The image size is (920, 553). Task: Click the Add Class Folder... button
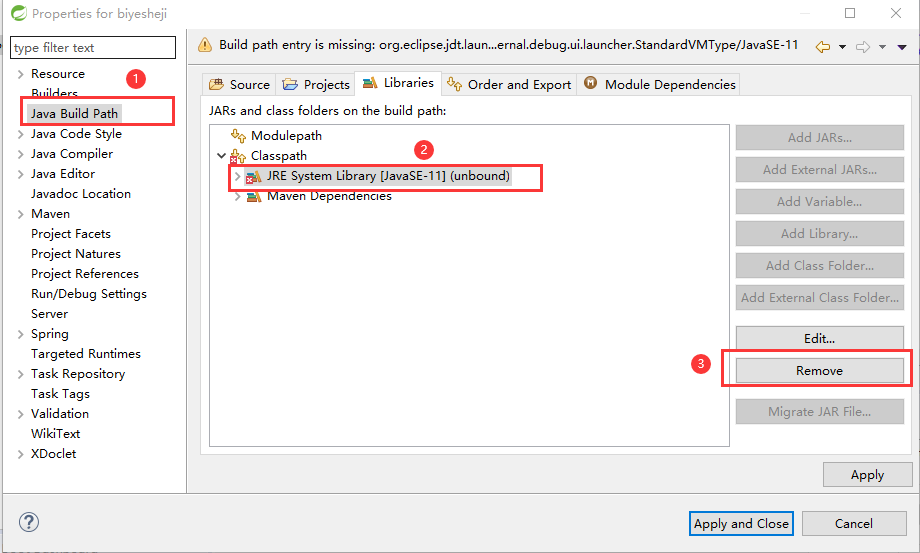[820, 266]
